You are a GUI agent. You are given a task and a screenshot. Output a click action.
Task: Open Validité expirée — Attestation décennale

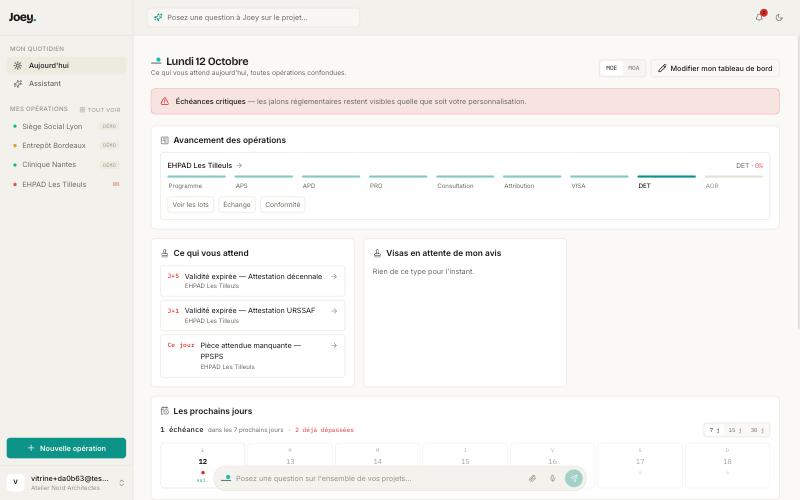click(x=253, y=281)
